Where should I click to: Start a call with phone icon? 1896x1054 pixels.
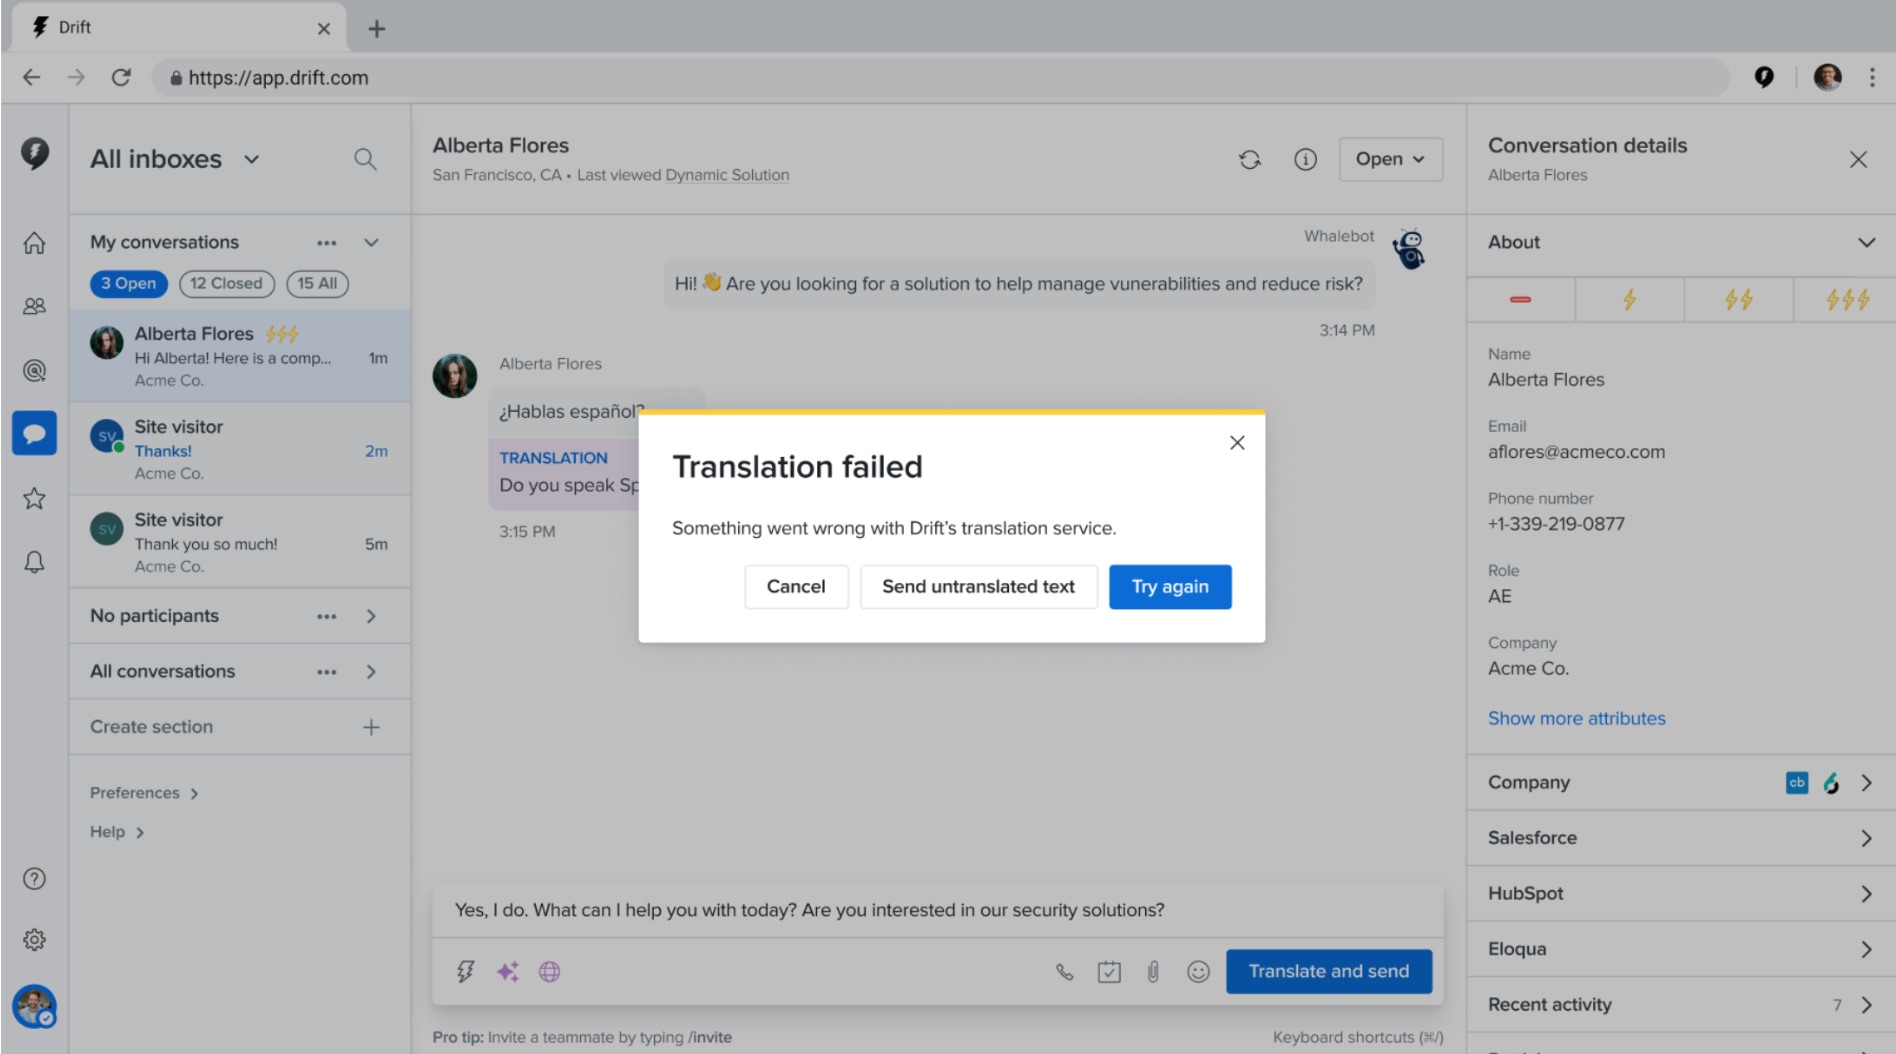1065,971
